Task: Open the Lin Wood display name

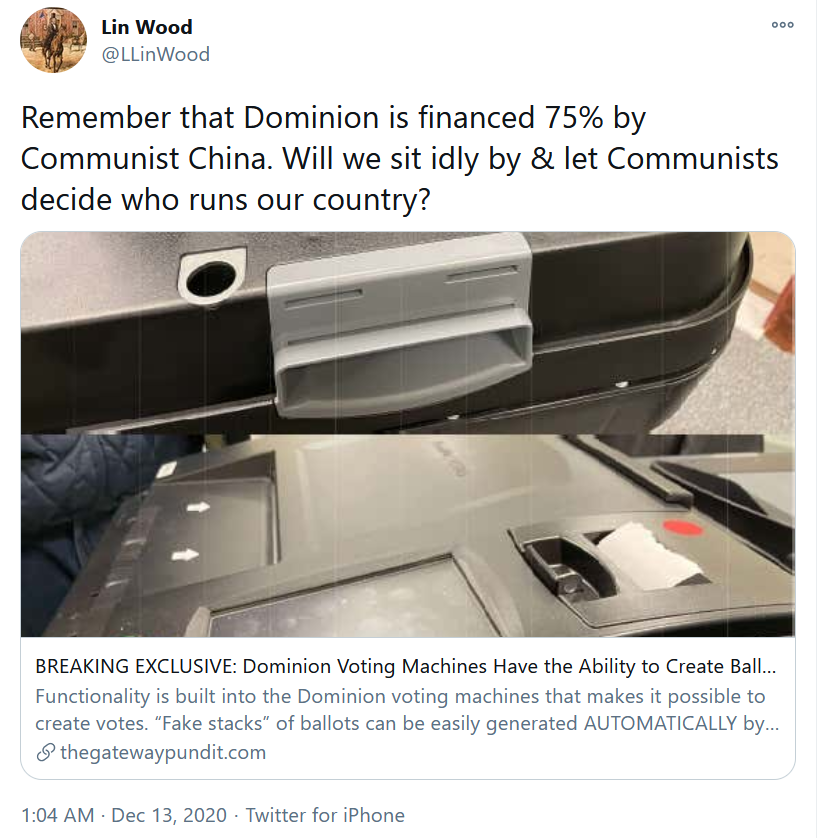Action: (x=147, y=27)
